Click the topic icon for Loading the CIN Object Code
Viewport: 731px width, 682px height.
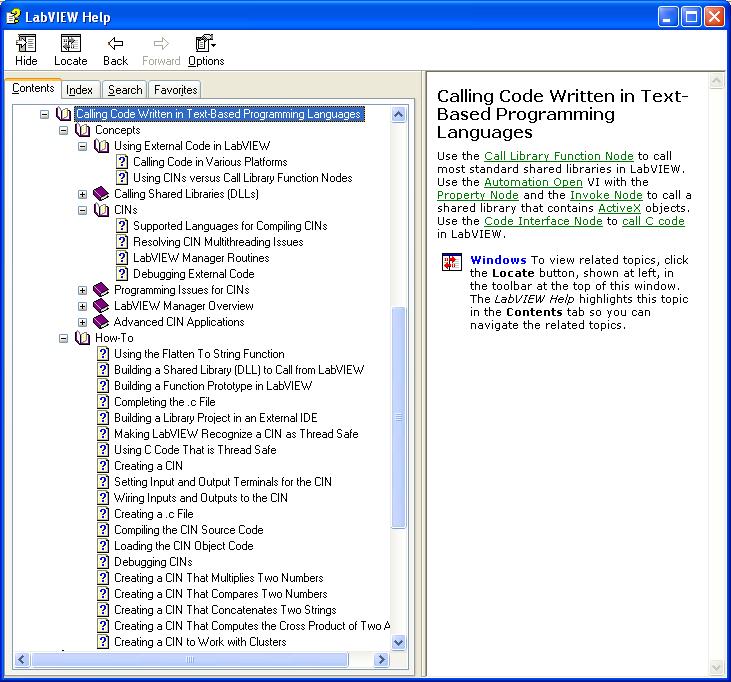(103, 546)
